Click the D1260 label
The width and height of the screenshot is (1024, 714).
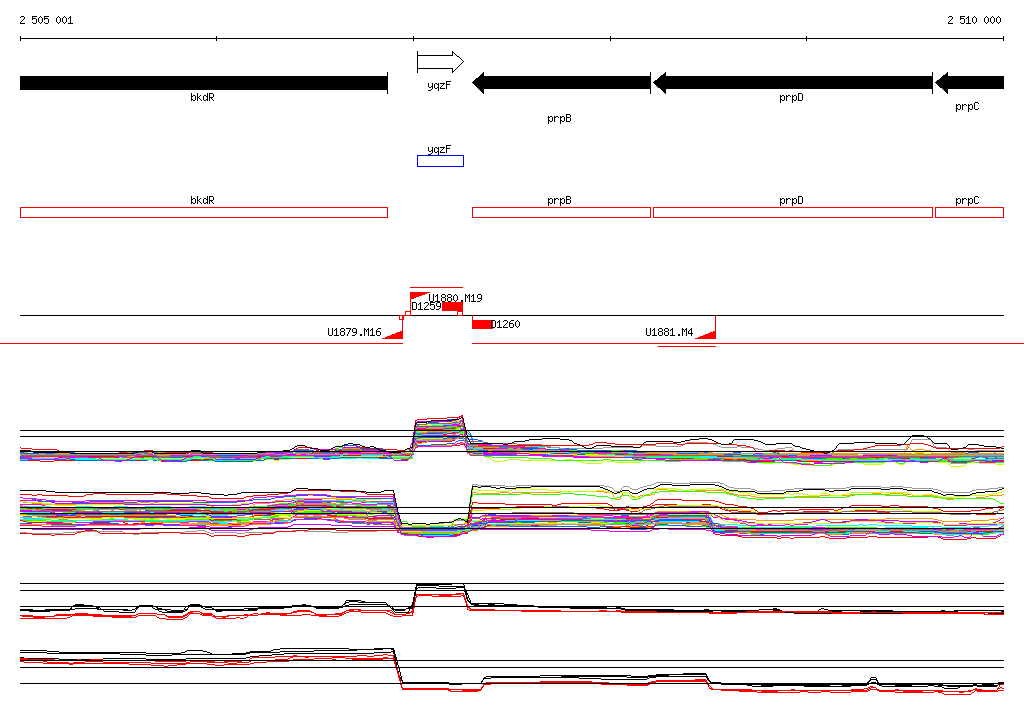pos(505,324)
